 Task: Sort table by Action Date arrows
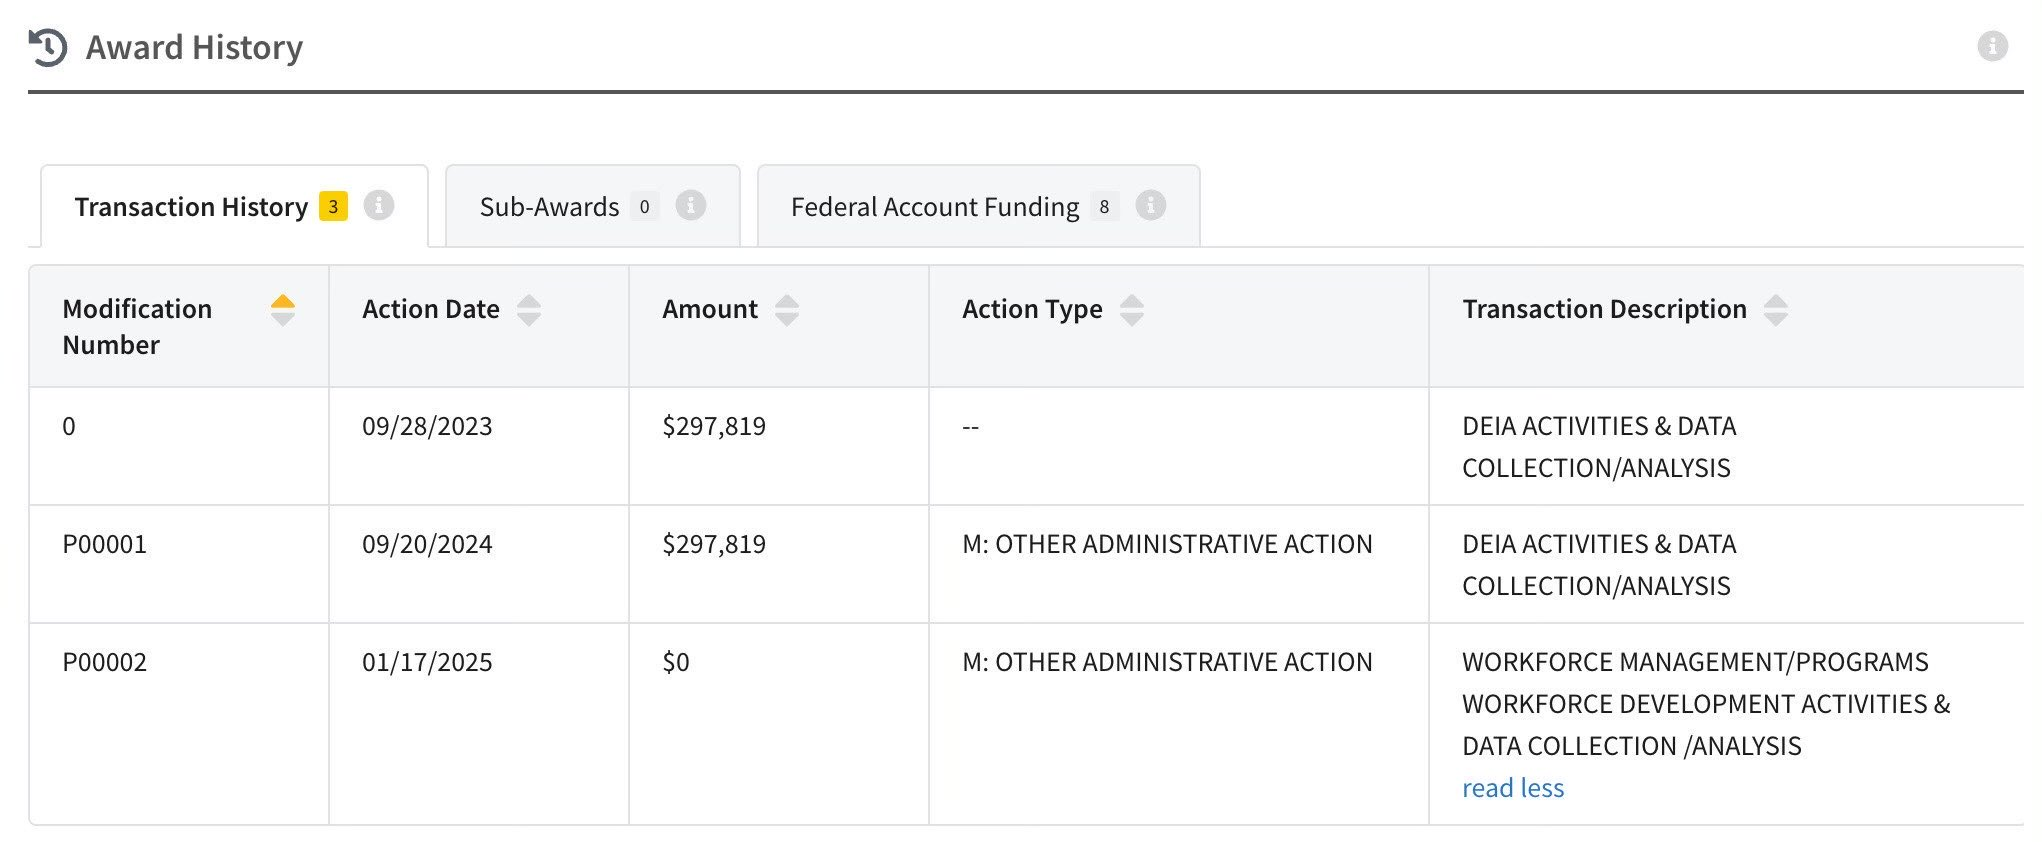[x=529, y=310]
